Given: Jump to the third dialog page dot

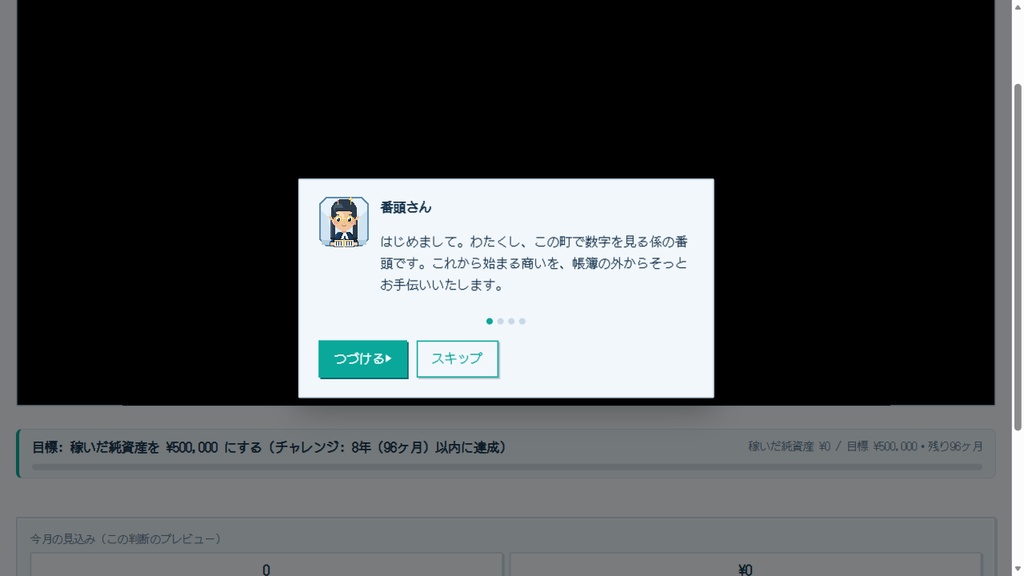Looking at the screenshot, I should point(511,321).
